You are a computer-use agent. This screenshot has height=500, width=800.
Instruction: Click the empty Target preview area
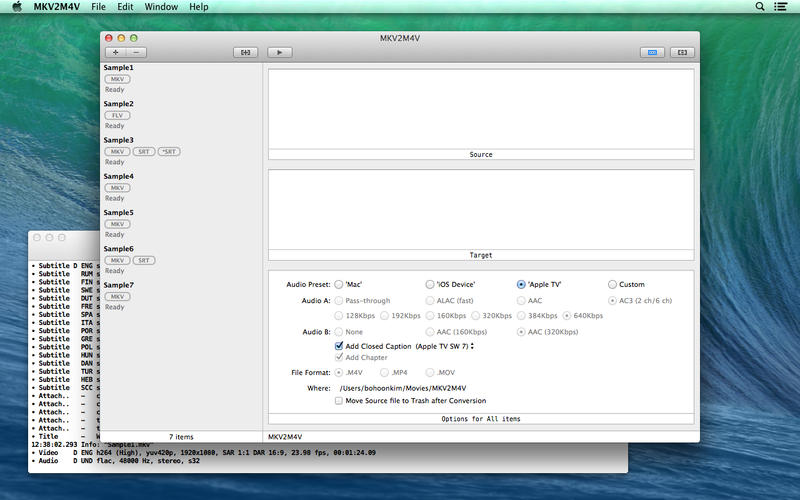[x=481, y=209]
